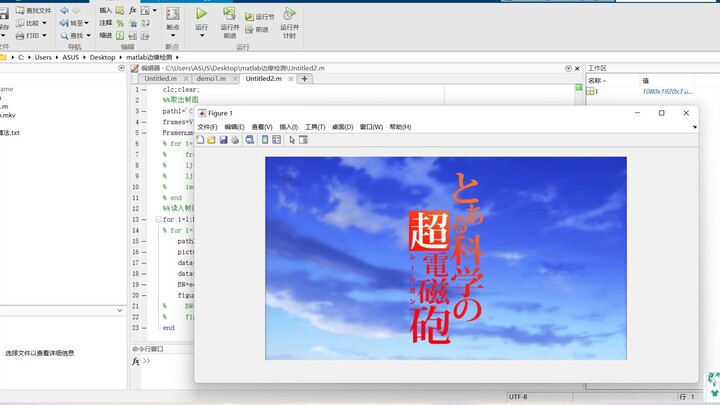The image size is (720, 405).
Task: Click variable I array icon in workspace
Action: [590, 91]
